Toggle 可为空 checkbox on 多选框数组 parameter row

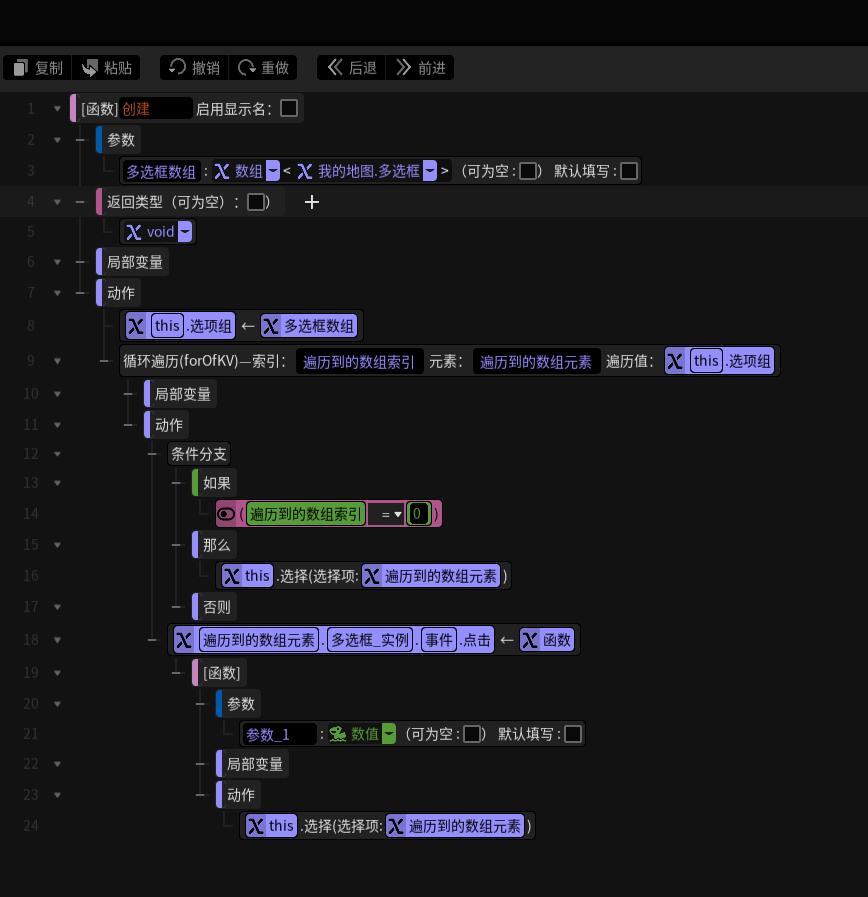[528, 171]
